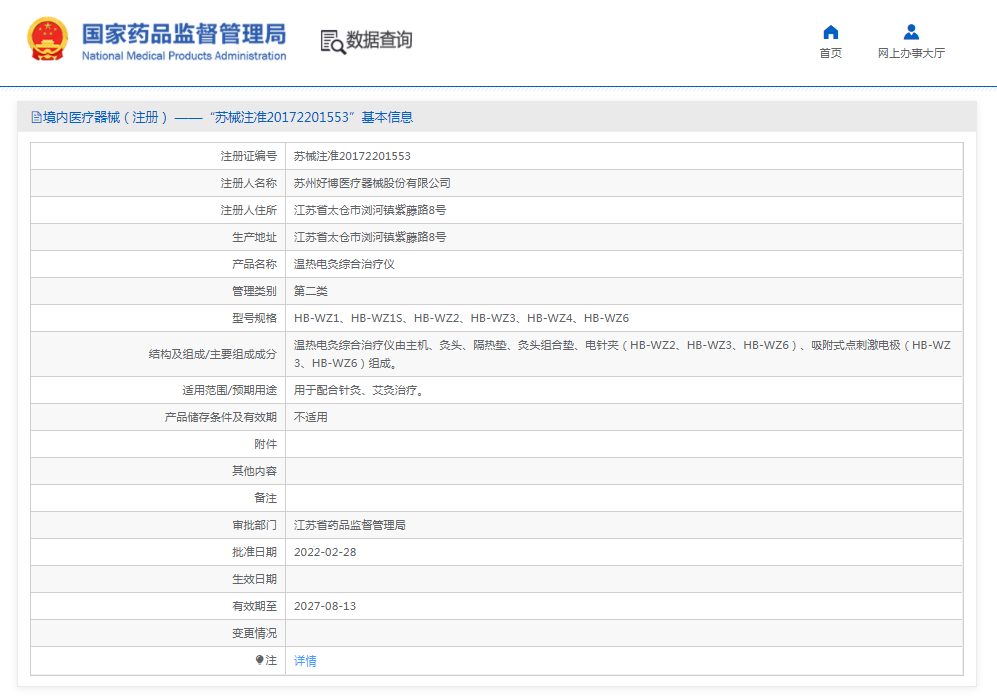Click the 注册证编号 label
Image resolution: width=997 pixels, height=700 pixels.
click(x=249, y=156)
